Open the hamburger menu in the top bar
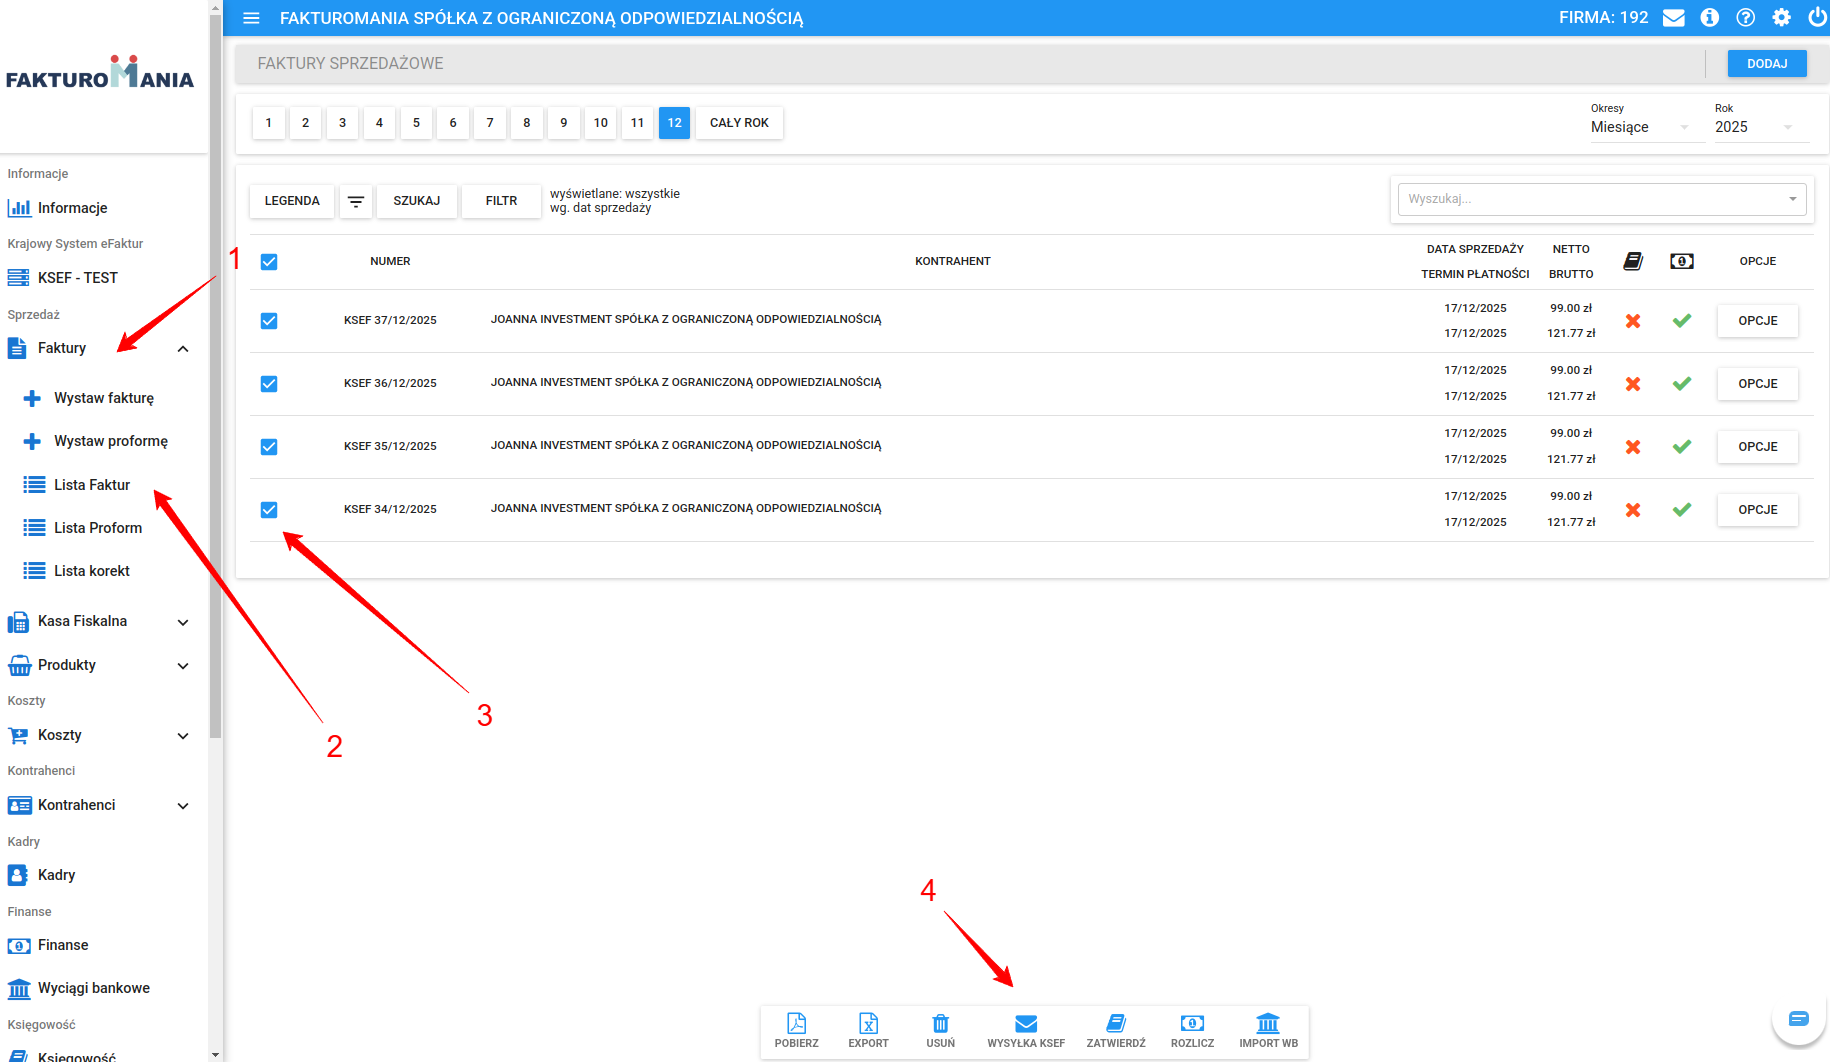Screen dimensions: 1830x1062 [251, 18]
